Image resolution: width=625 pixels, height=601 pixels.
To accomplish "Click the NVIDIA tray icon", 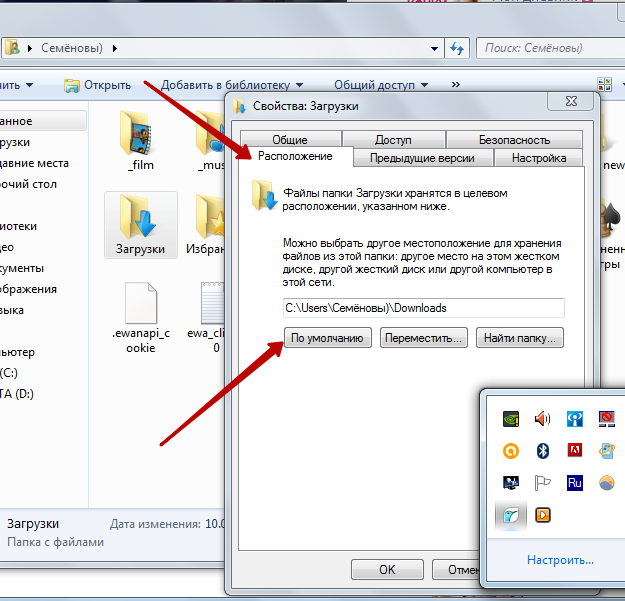I will [511, 419].
